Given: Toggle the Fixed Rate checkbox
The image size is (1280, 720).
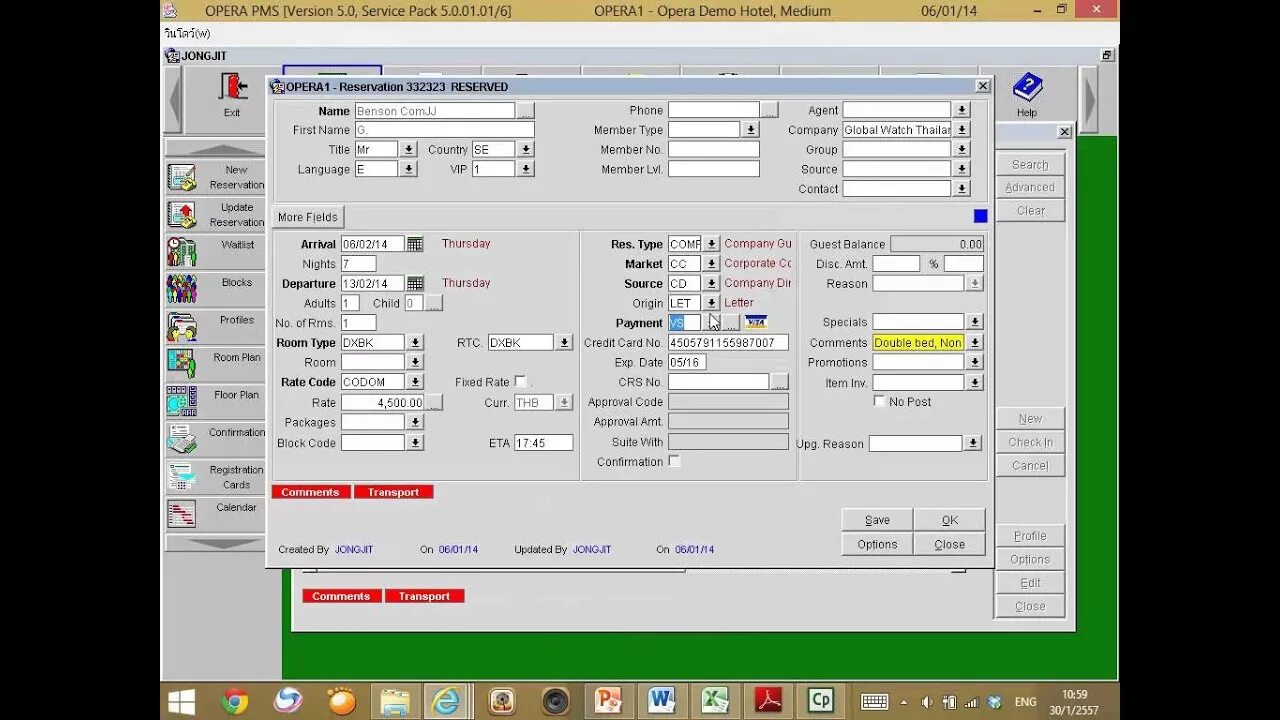Looking at the screenshot, I should [520, 382].
